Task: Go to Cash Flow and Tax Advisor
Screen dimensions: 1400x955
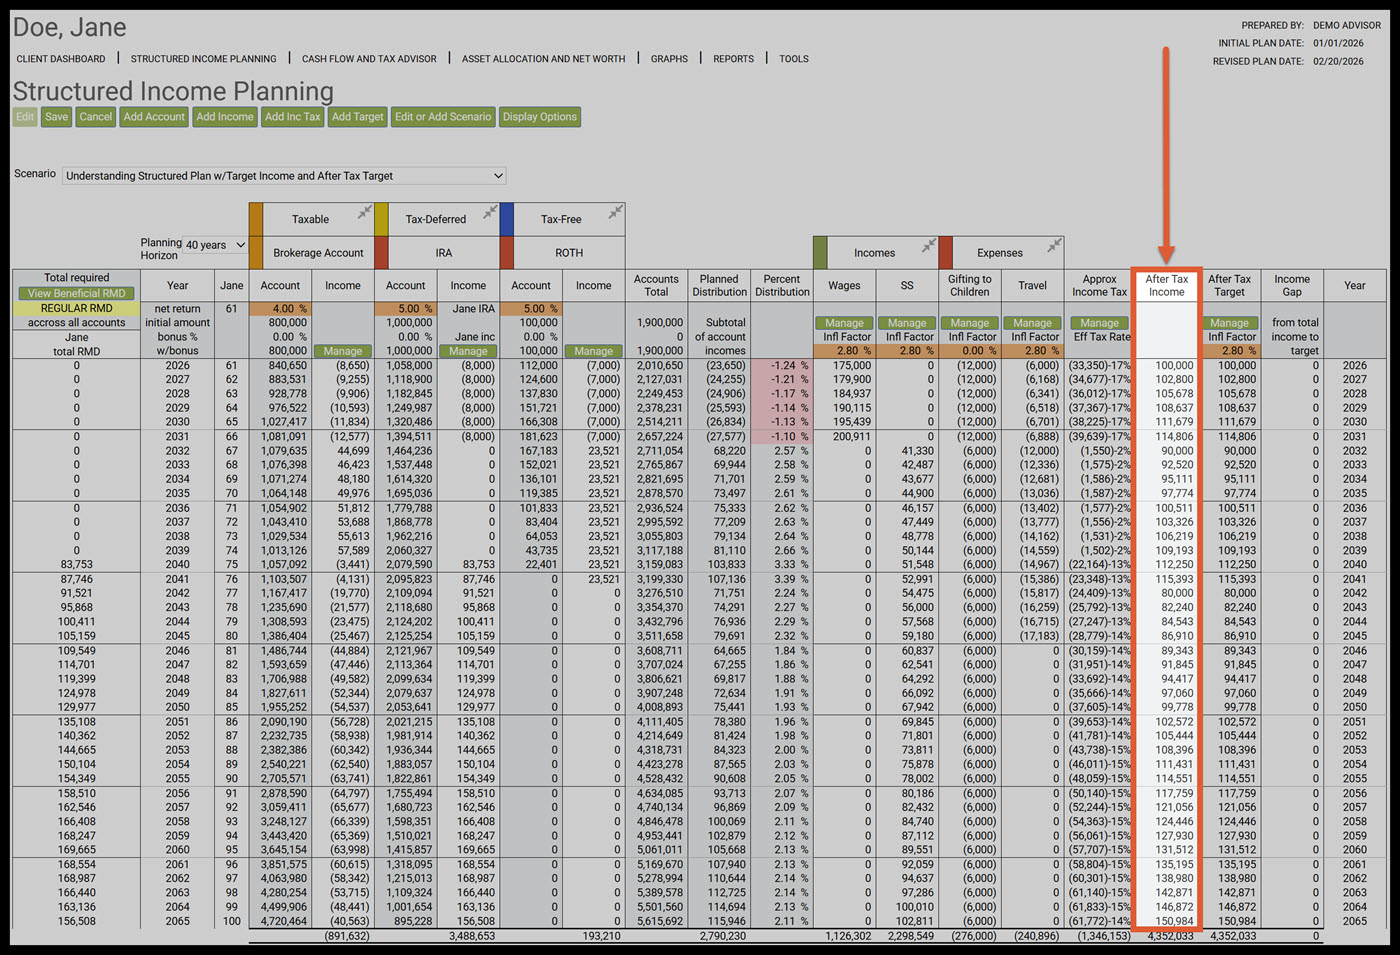Action: click(x=369, y=59)
